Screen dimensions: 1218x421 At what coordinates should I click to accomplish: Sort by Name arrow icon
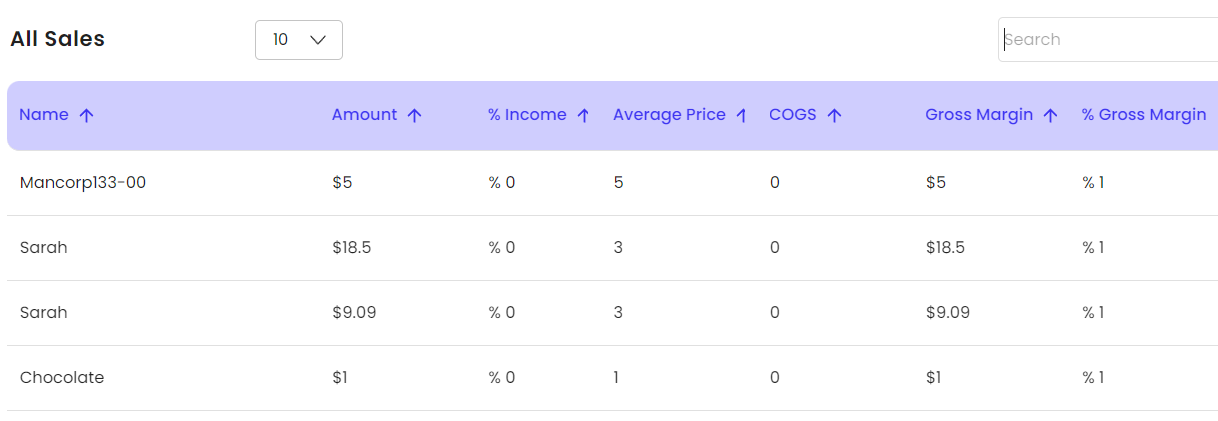(x=87, y=115)
